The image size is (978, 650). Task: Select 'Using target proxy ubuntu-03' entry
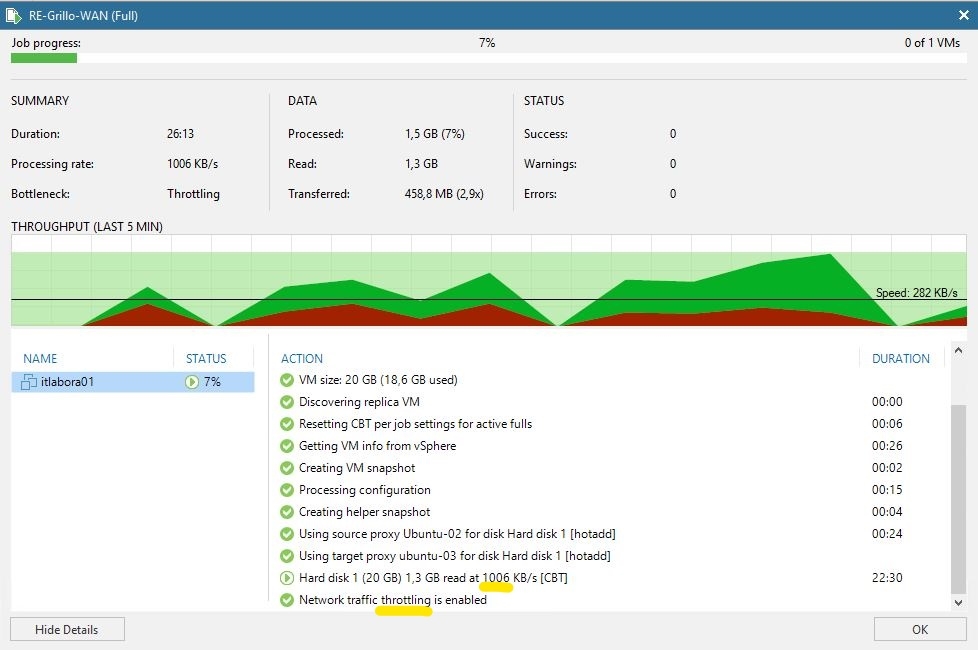point(455,556)
